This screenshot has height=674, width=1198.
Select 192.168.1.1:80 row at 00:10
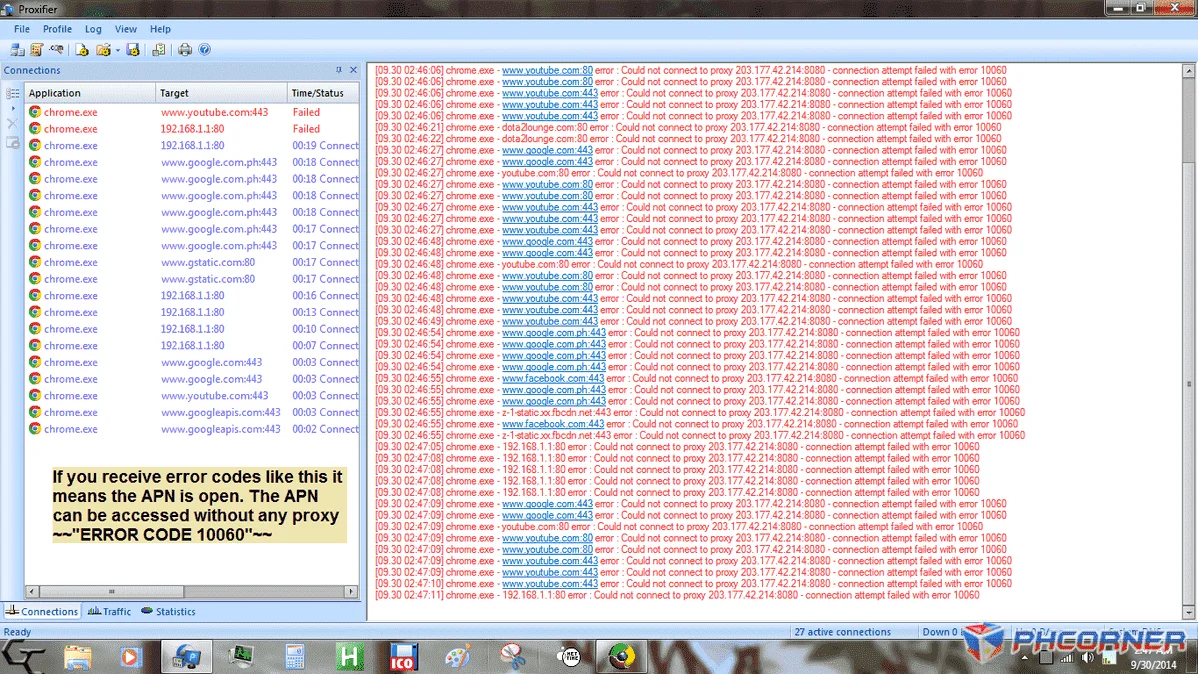[x=192, y=329]
